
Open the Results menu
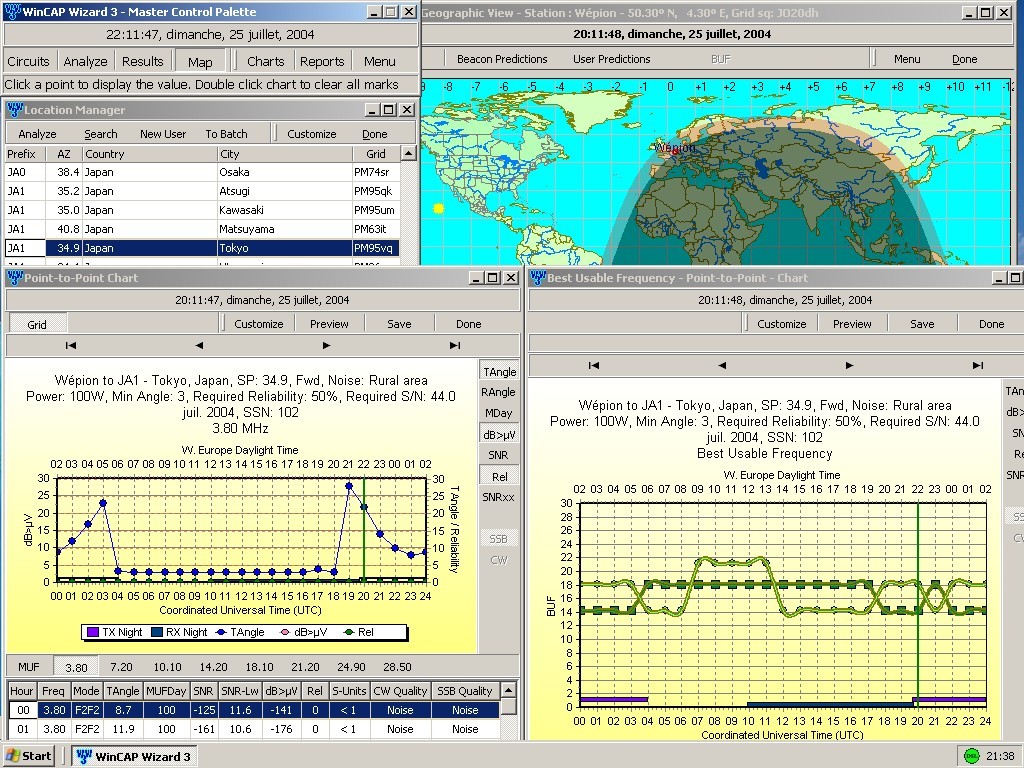click(142, 61)
